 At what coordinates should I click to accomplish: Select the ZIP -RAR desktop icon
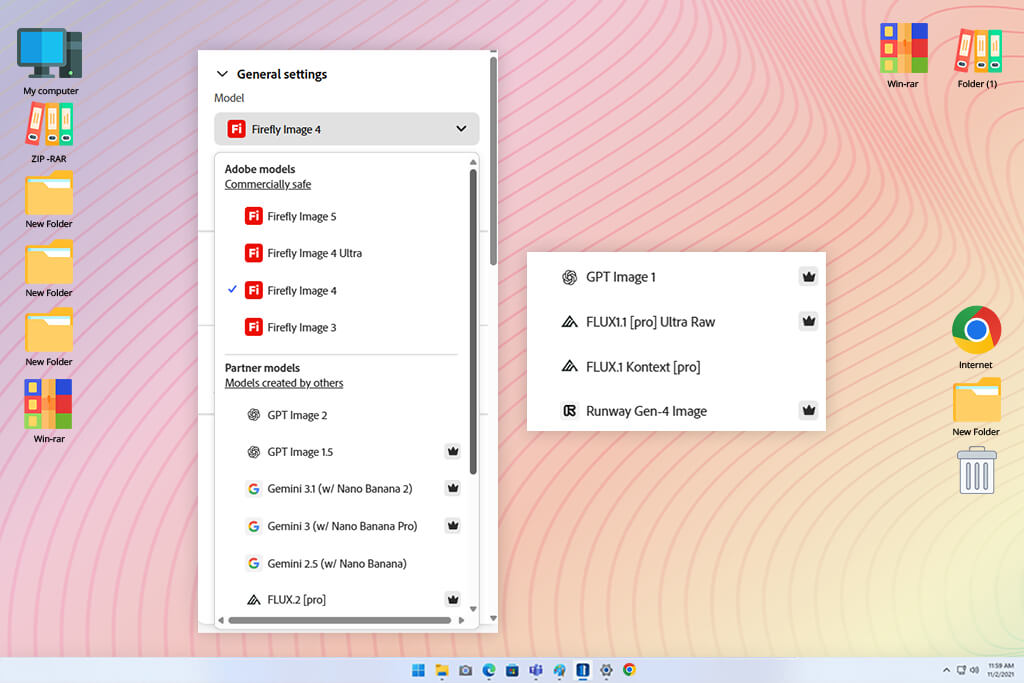click(49, 133)
